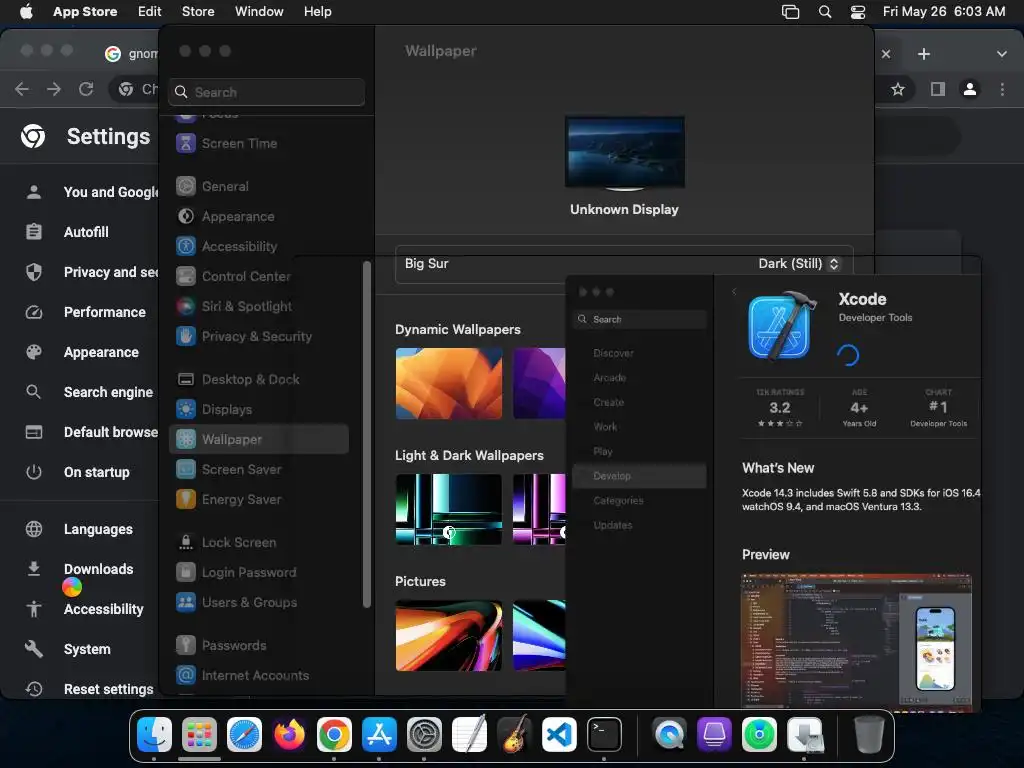Open Displays in System Settings sidebar
The height and width of the screenshot is (768, 1024).
tap(259, 409)
